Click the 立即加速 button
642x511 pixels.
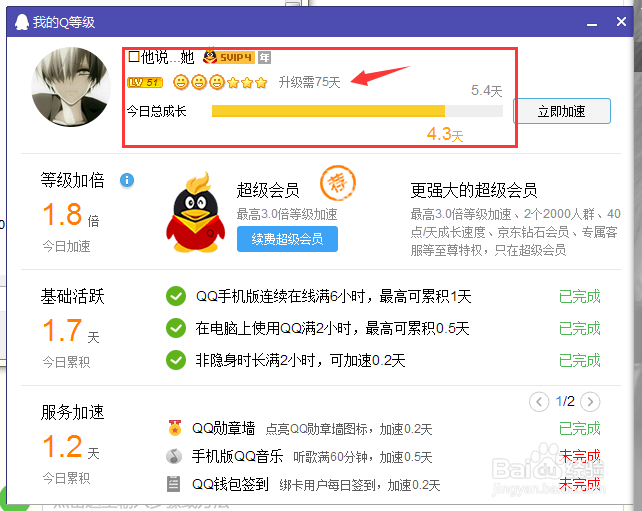point(562,111)
